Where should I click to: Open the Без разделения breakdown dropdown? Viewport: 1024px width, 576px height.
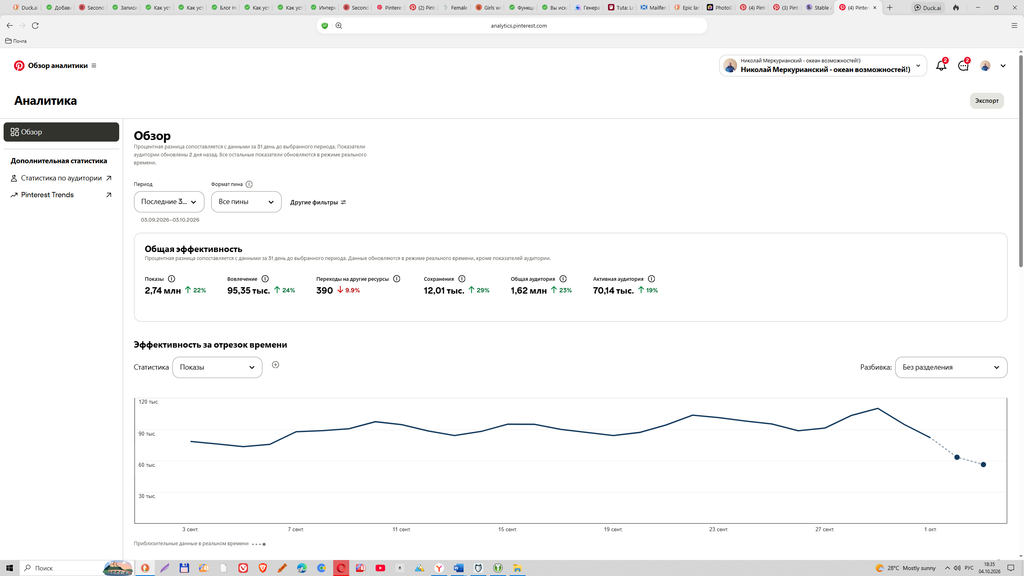pos(951,367)
